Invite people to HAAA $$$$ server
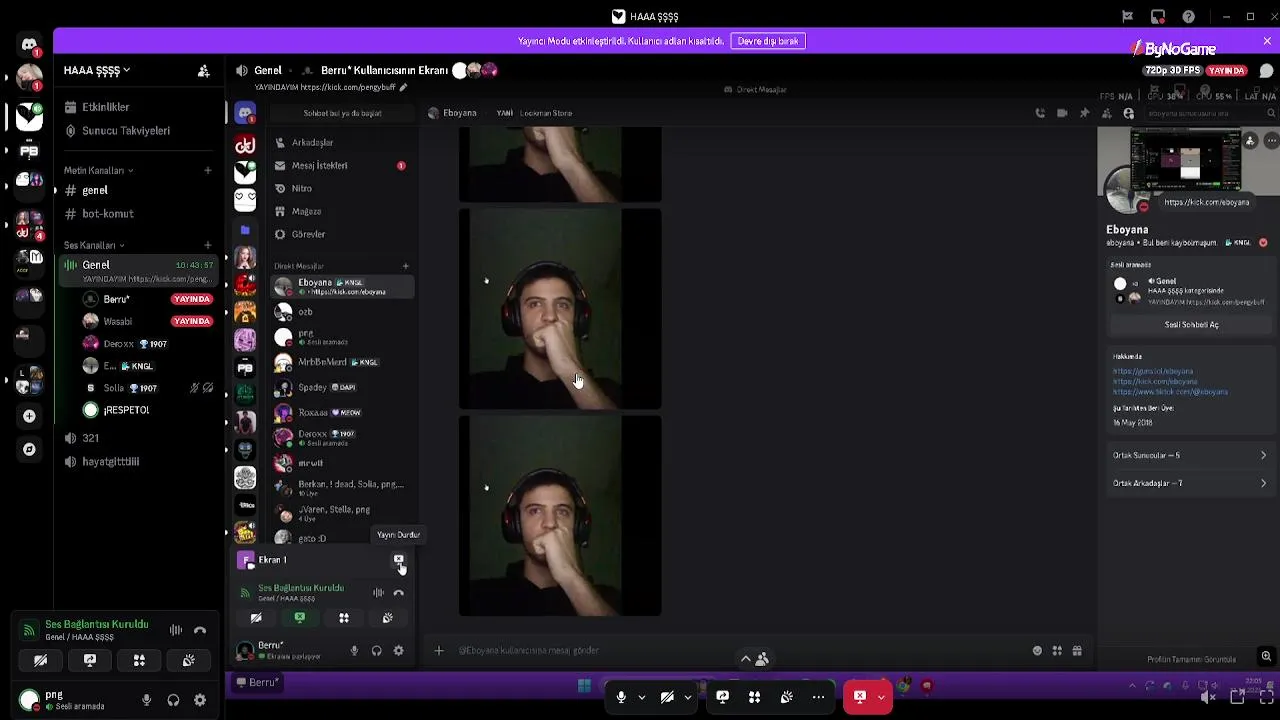The height and width of the screenshot is (720, 1280). [203, 71]
